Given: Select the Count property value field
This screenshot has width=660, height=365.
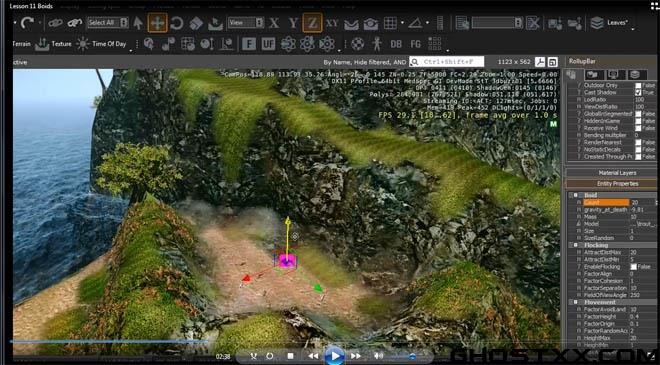Looking at the screenshot, I should [x=643, y=202].
